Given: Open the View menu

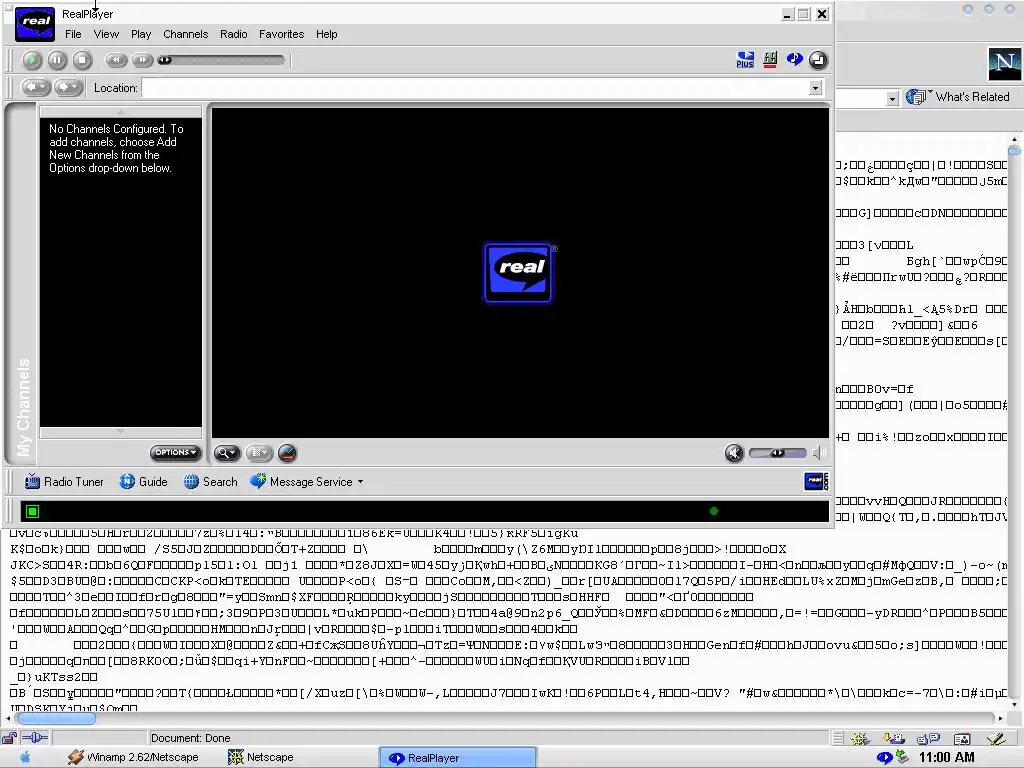Looking at the screenshot, I should 106,34.
